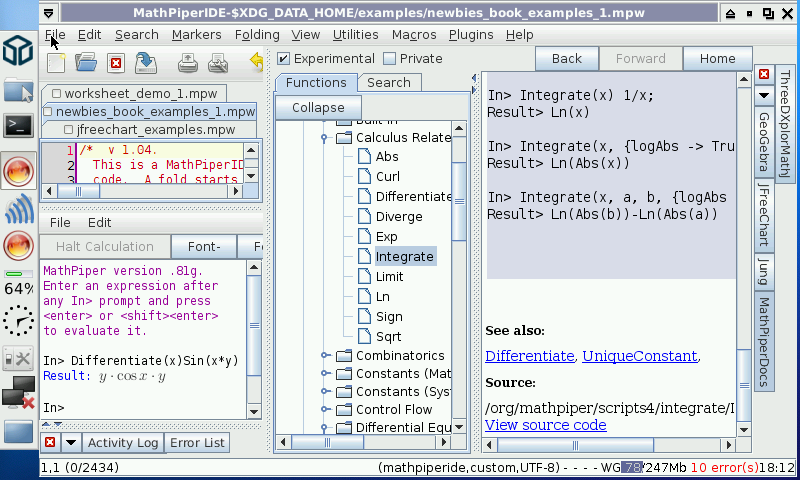The height and width of the screenshot is (480, 800).
Task: Click the wireless signal icon in side panel
Action: click(x=19, y=209)
